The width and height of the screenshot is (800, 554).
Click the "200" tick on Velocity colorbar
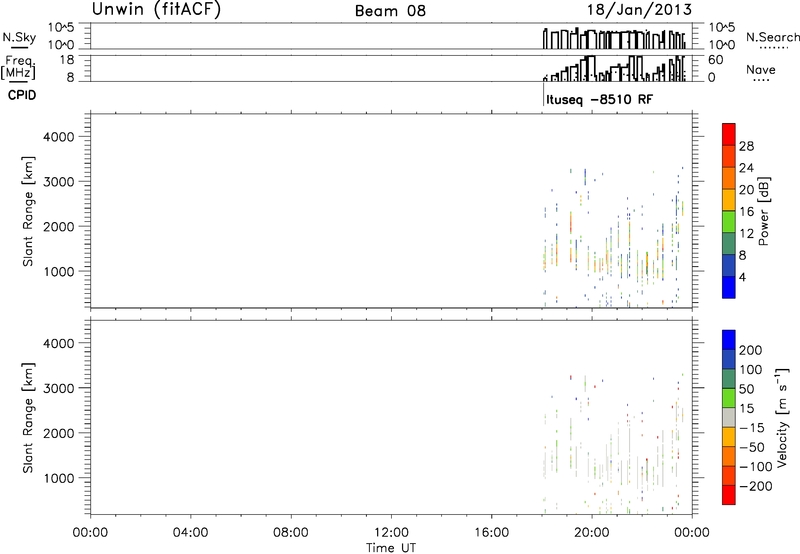pyautogui.click(x=751, y=350)
